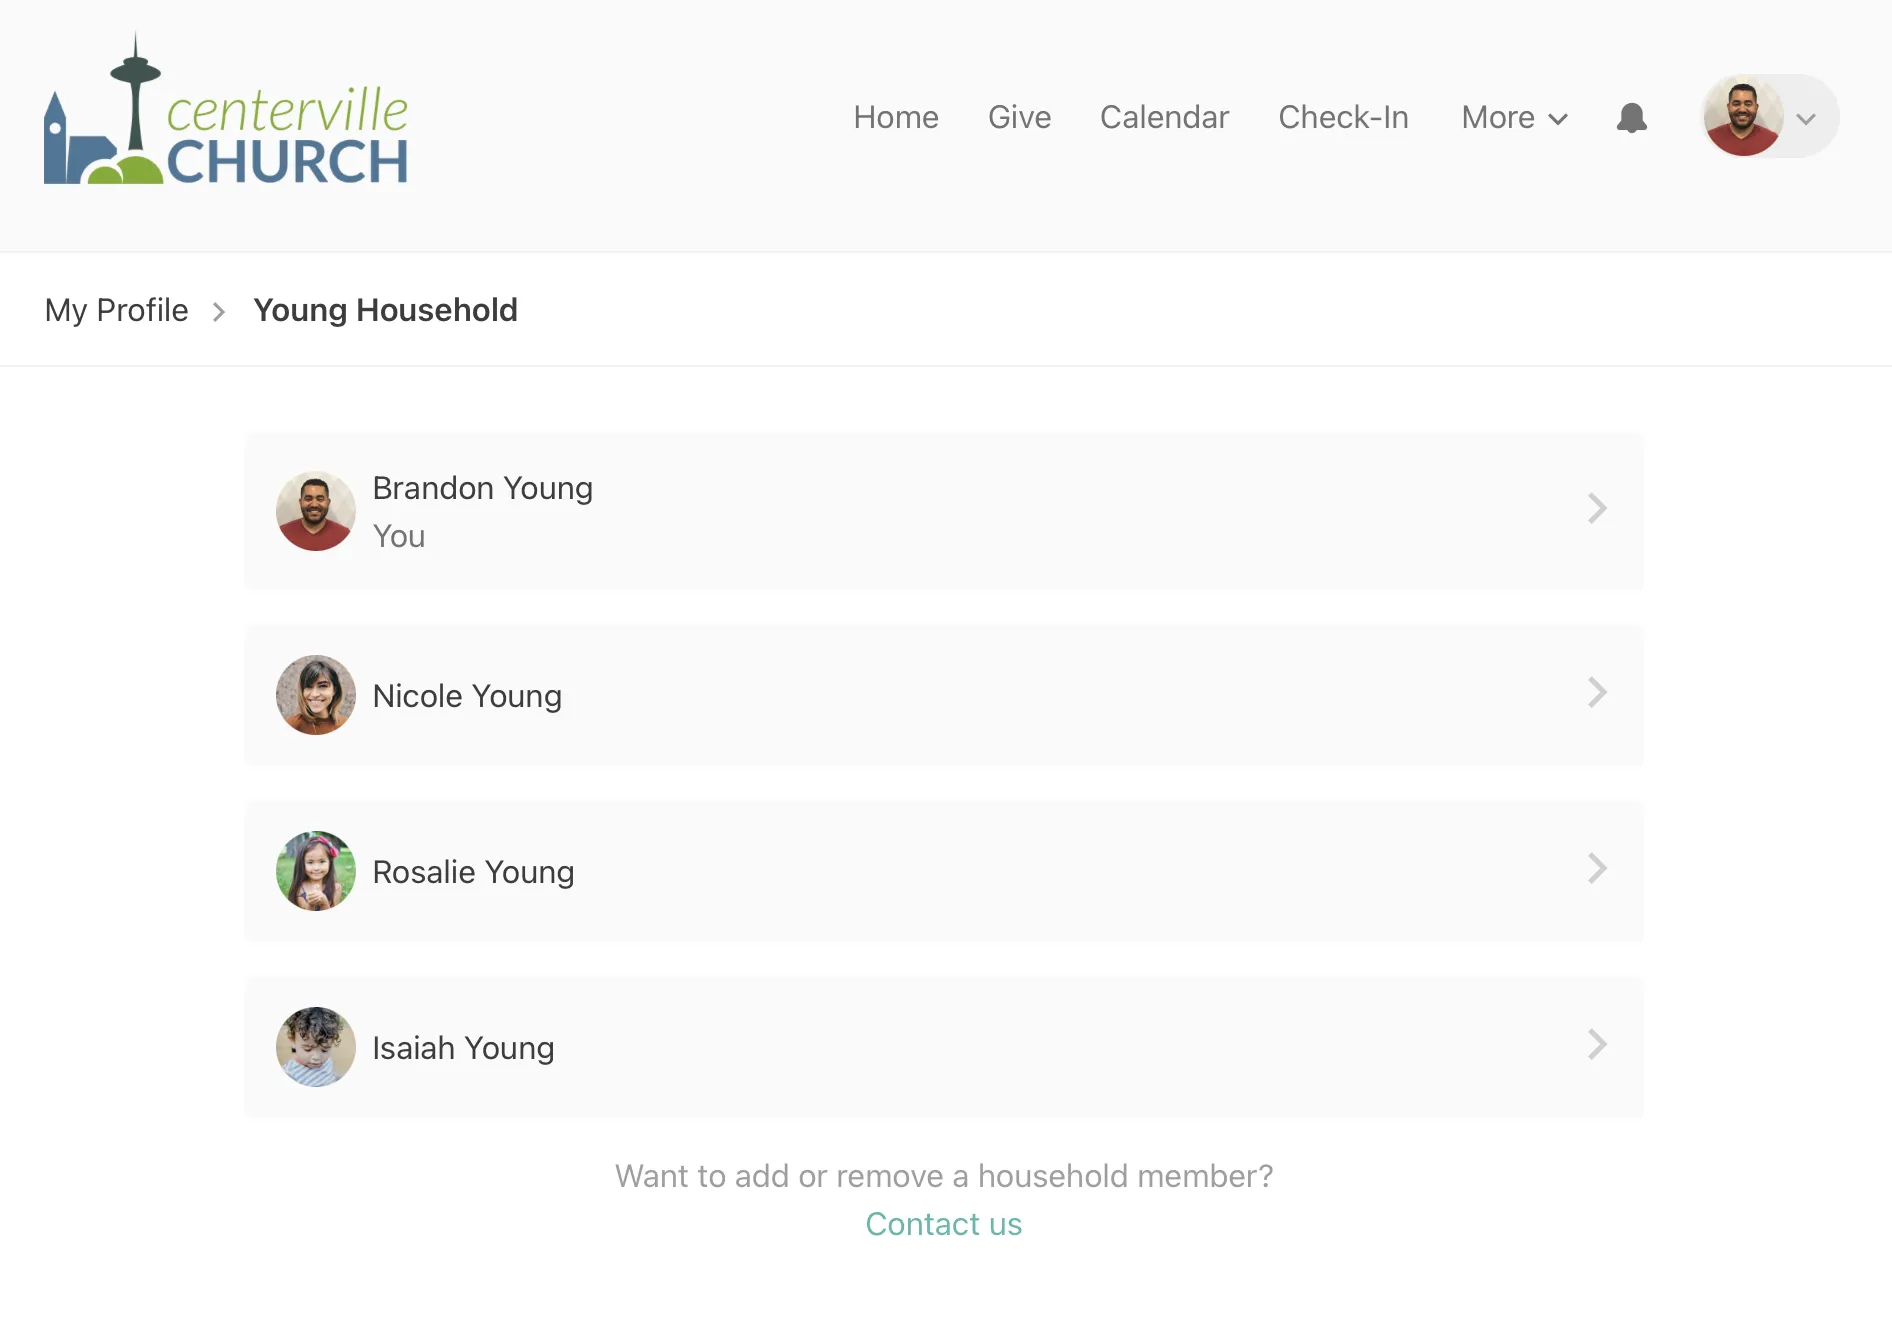Open the Calendar page
Screen dimensions: 1892x1344
click(x=1164, y=118)
